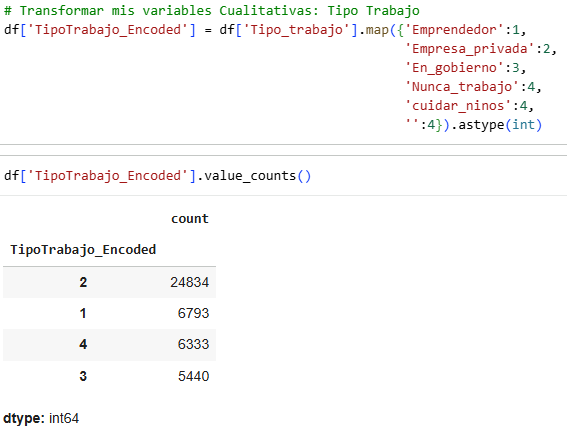Click the count value 6333
The height and width of the screenshot is (430, 567).
[x=193, y=344]
